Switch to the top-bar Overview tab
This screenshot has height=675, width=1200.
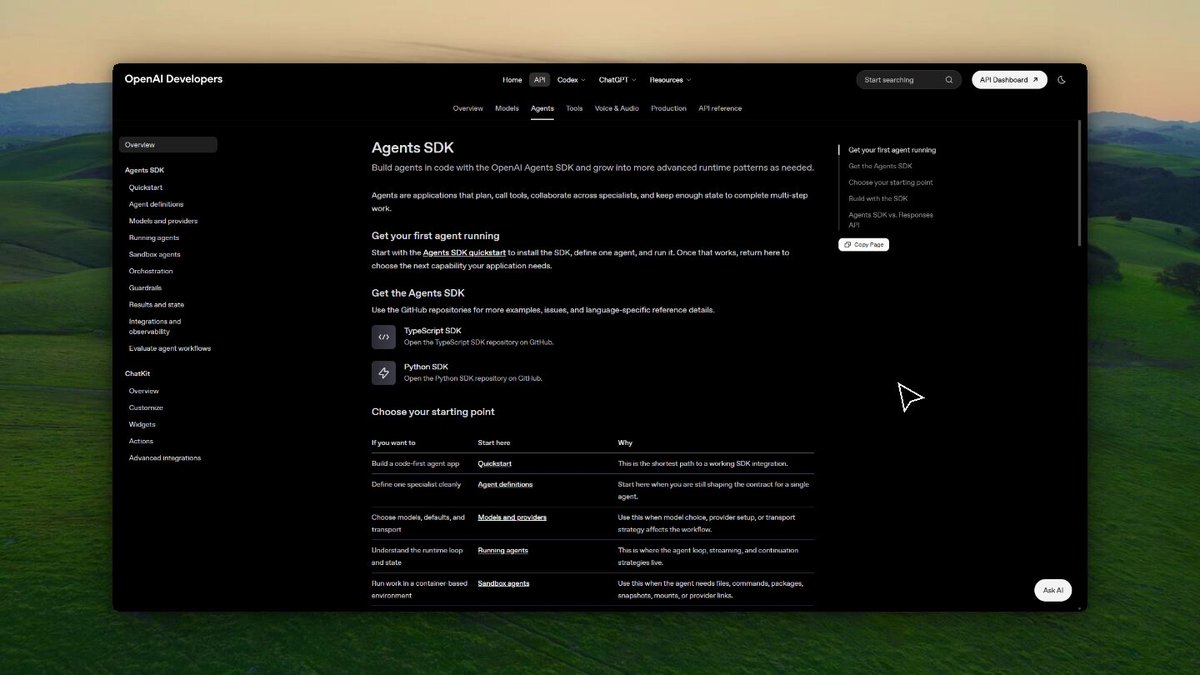coord(468,108)
